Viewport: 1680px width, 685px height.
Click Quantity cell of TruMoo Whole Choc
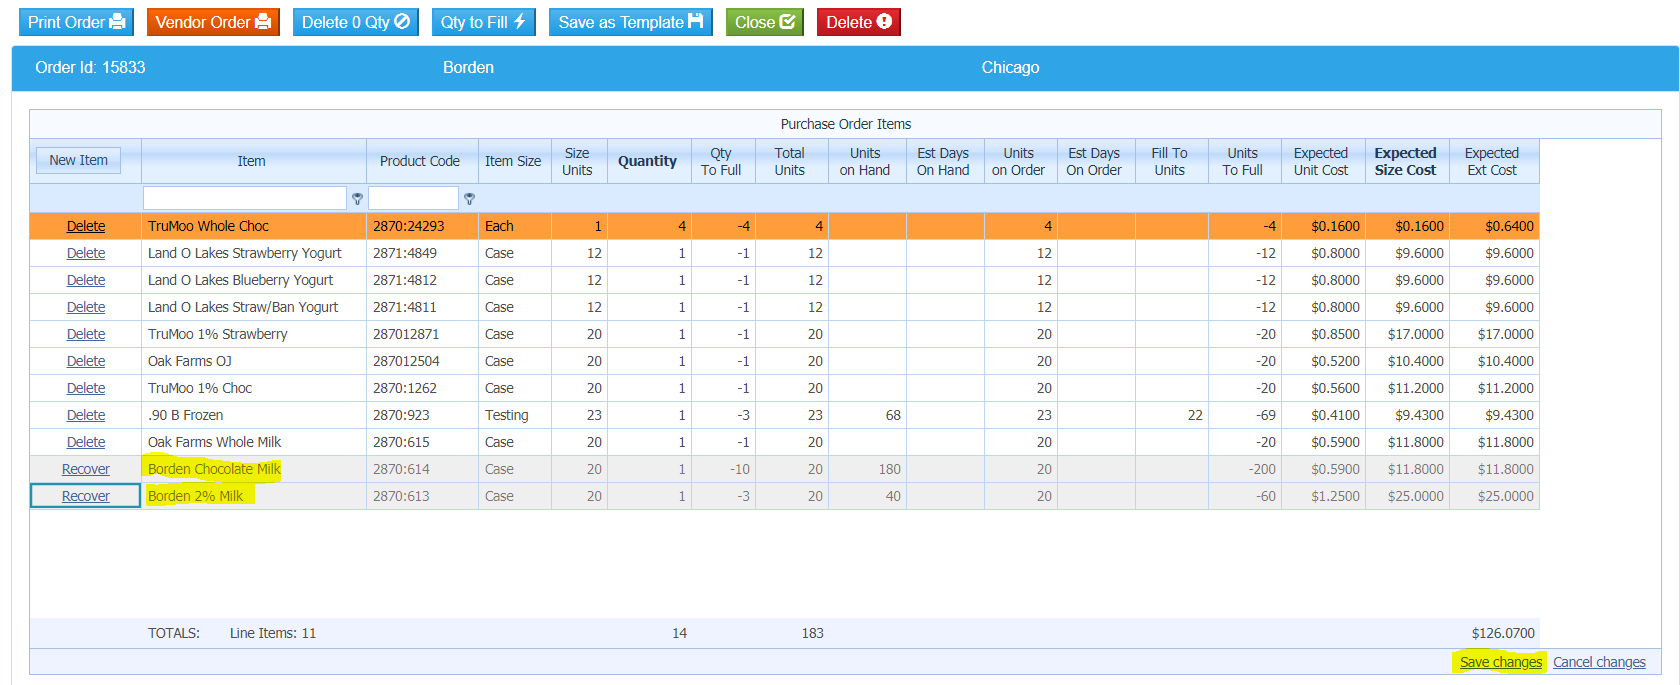pos(649,226)
